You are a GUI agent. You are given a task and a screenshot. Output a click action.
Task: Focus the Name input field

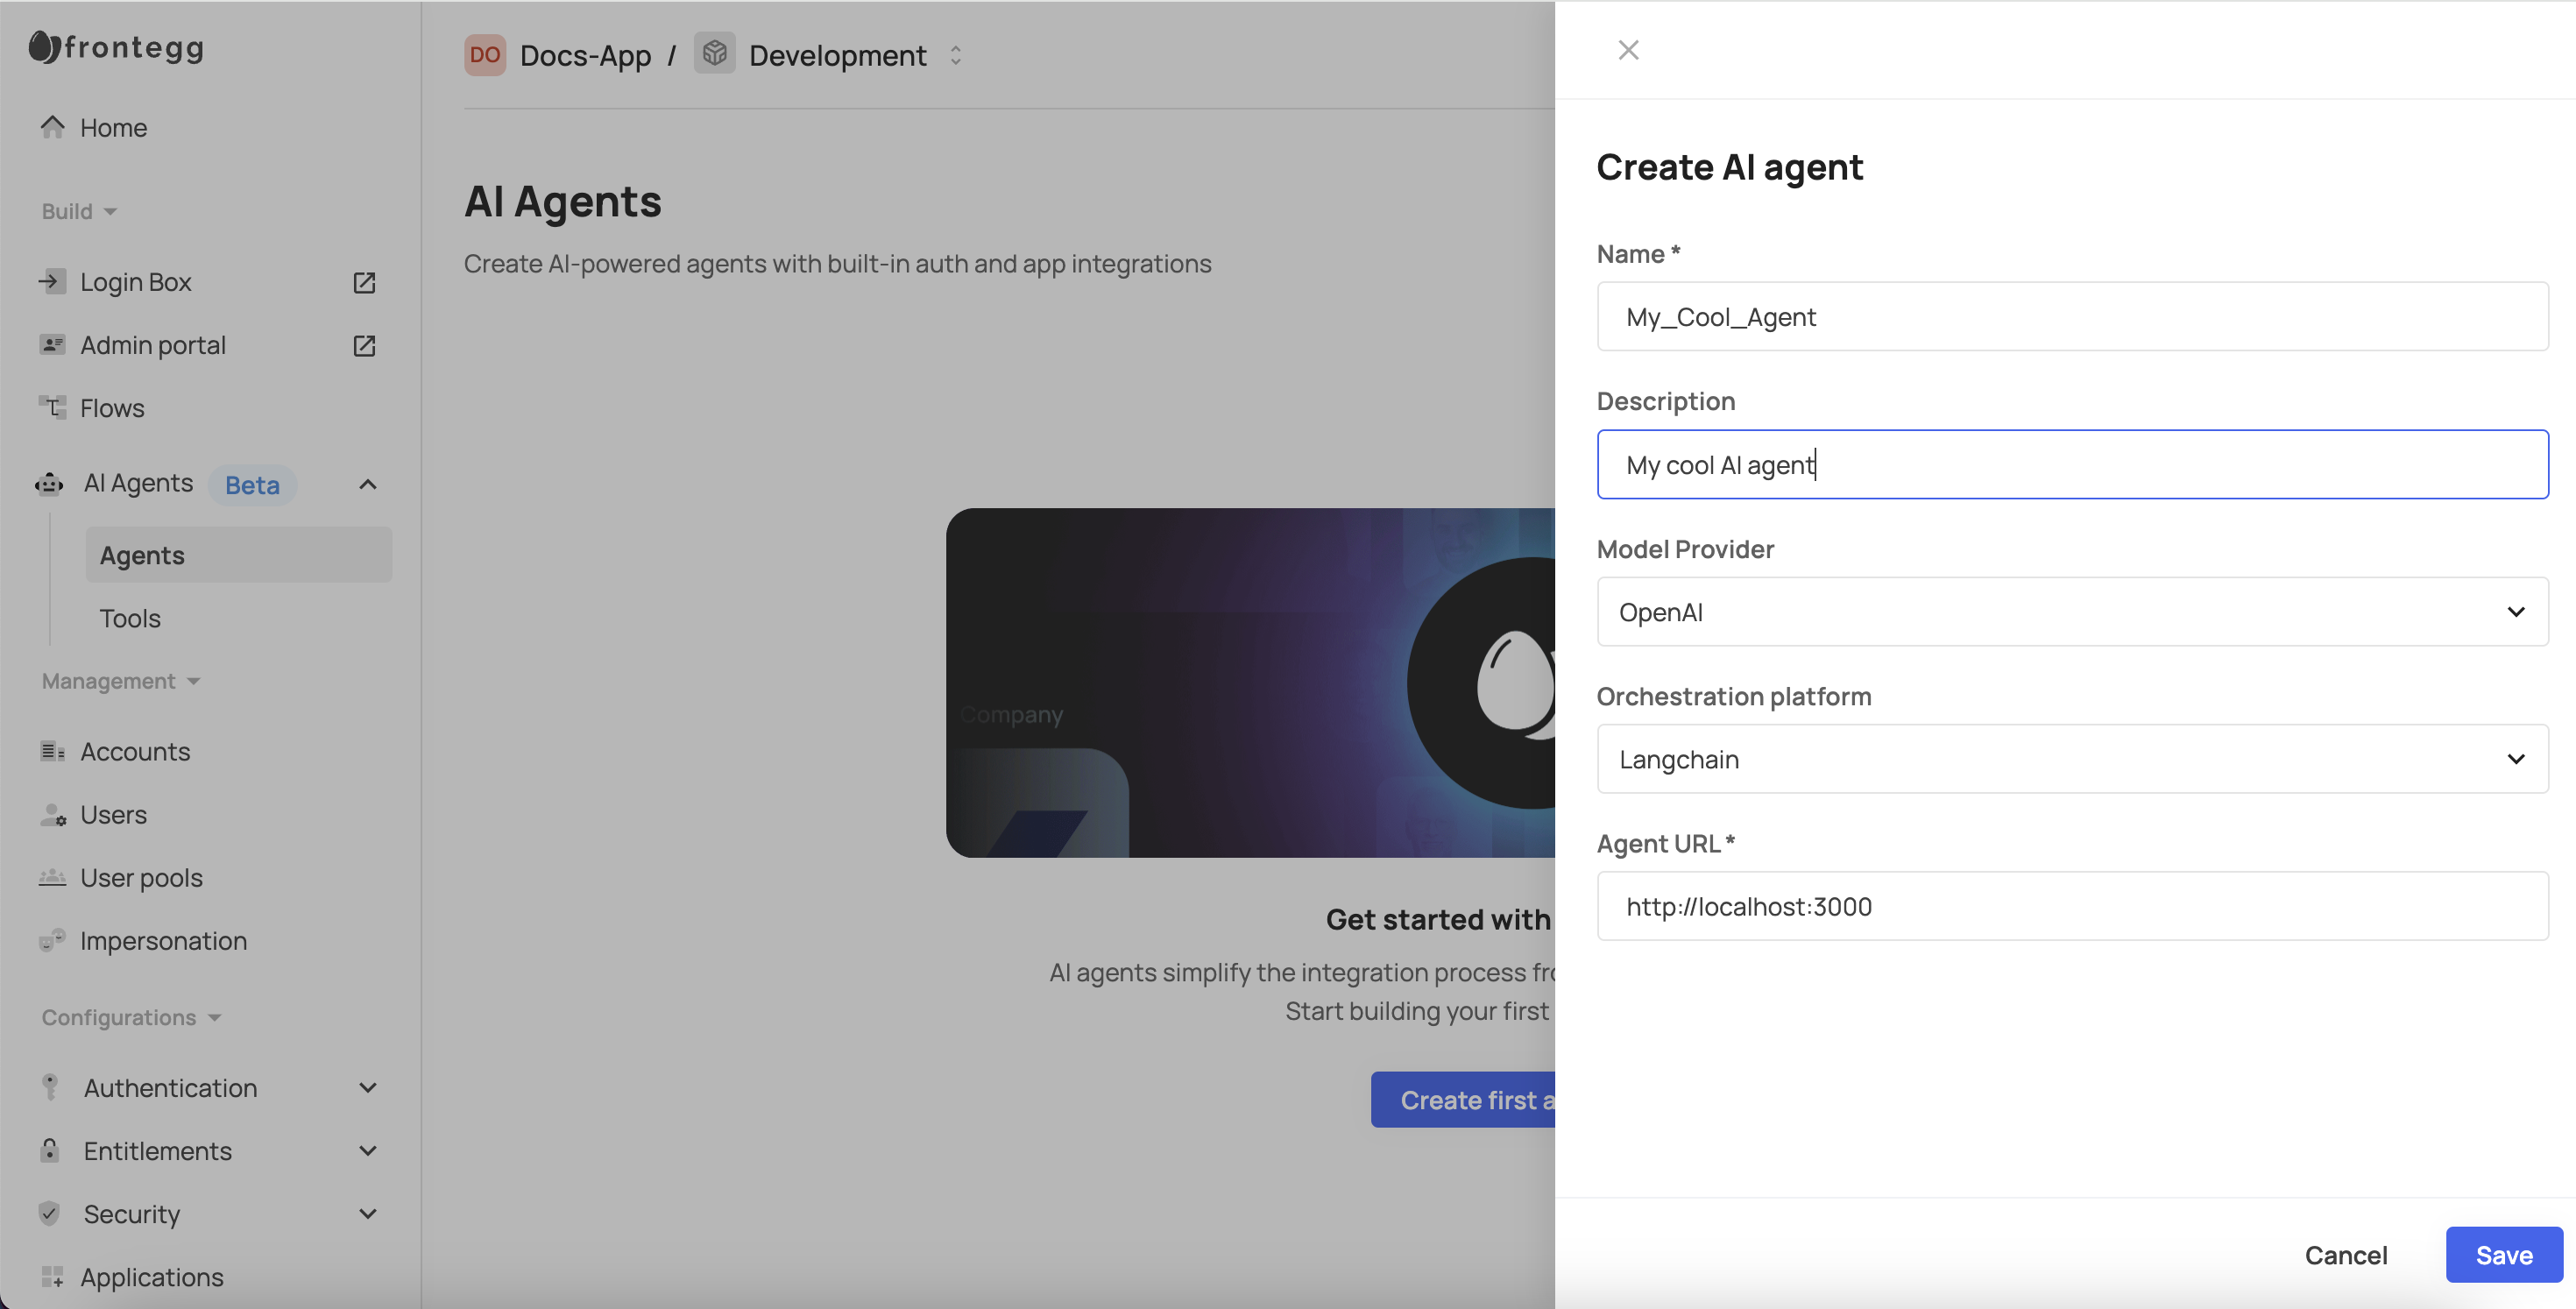[2072, 317]
